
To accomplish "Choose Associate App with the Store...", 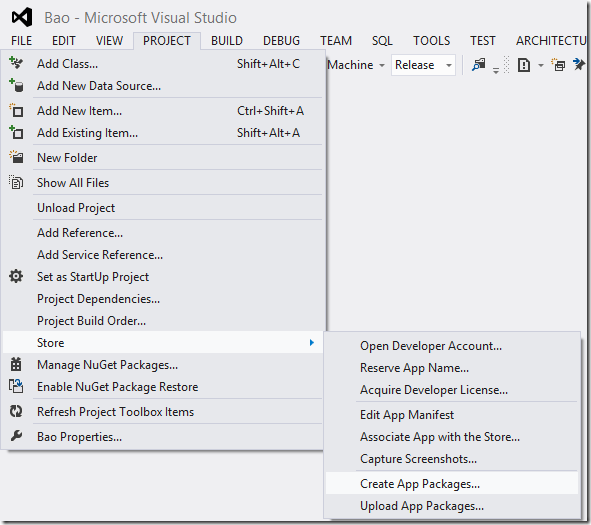I will [x=452, y=436].
